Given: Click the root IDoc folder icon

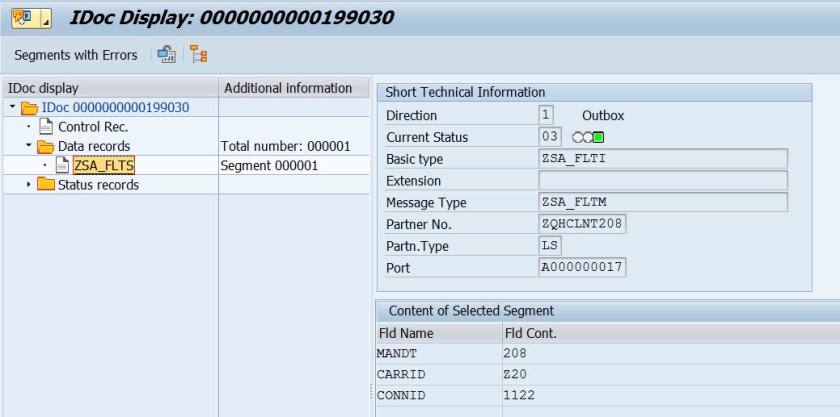Looking at the screenshot, I should point(29,108).
